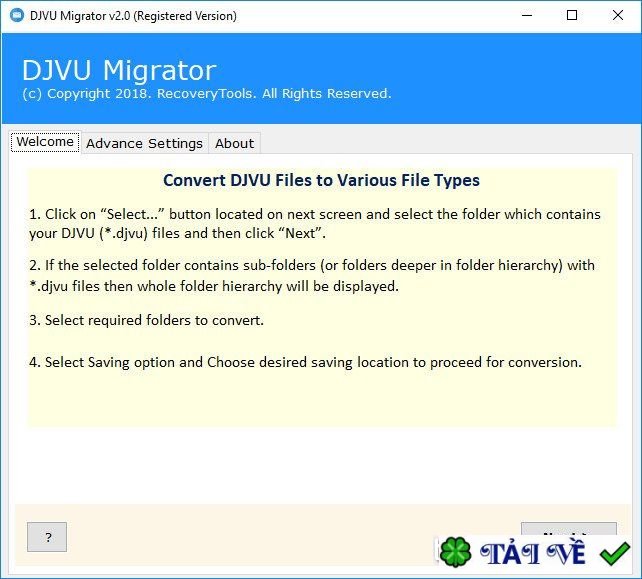Click step 2 instruction about sub-folders
Screen dimensions: 642x579
312,276
